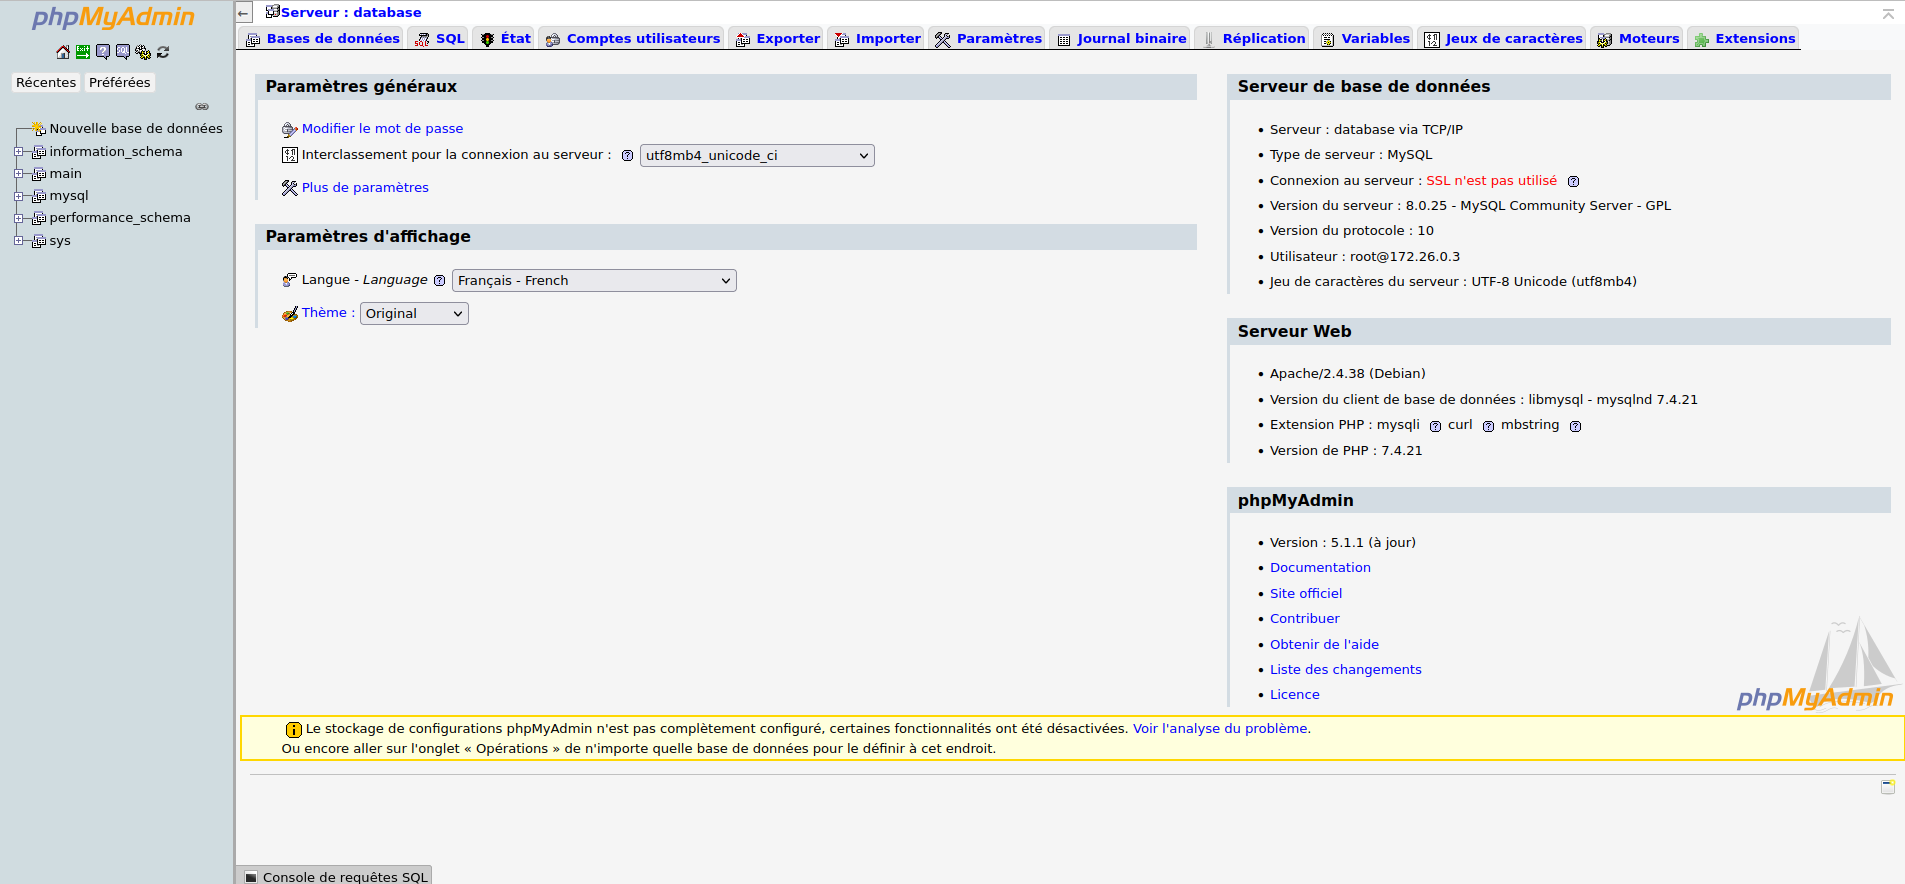The width and height of the screenshot is (1905, 884).
Task: Click the page-top arrow icon in header
Action: coord(1888,13)
